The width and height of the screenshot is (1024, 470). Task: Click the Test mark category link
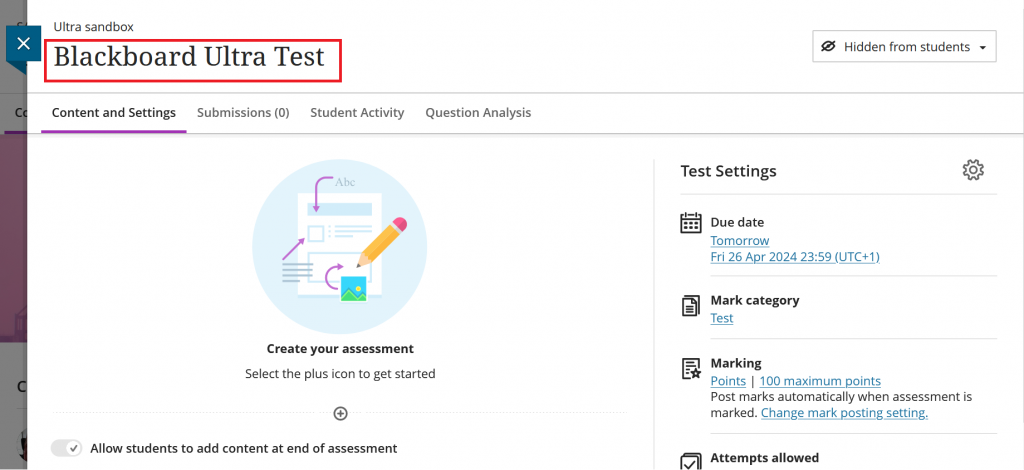click(721, 318)
